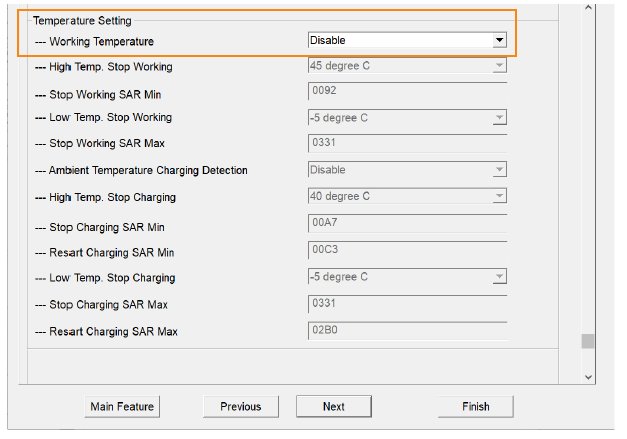
Task: Open the Ambient Temperature Charging Detection dropdown
Action: (499, 170)
